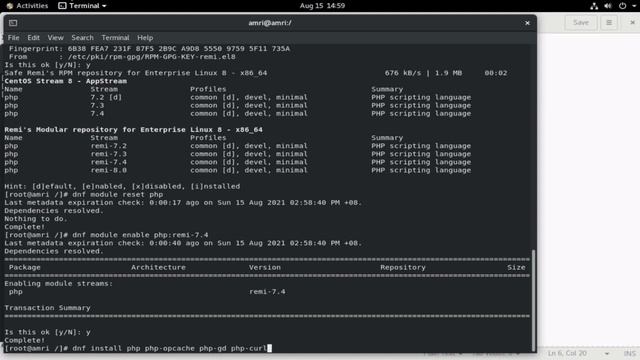The height and width of the screenshot is (360, 640).
Task: Click the 'remi-8.0' stream row
Action: coord(238,170)
